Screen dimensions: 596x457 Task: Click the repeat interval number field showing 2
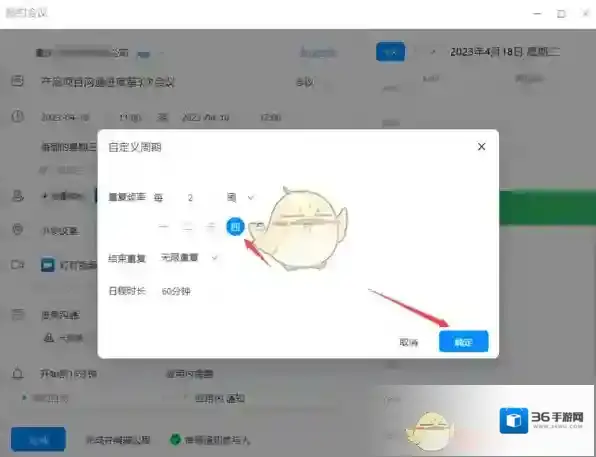(190, 198)
